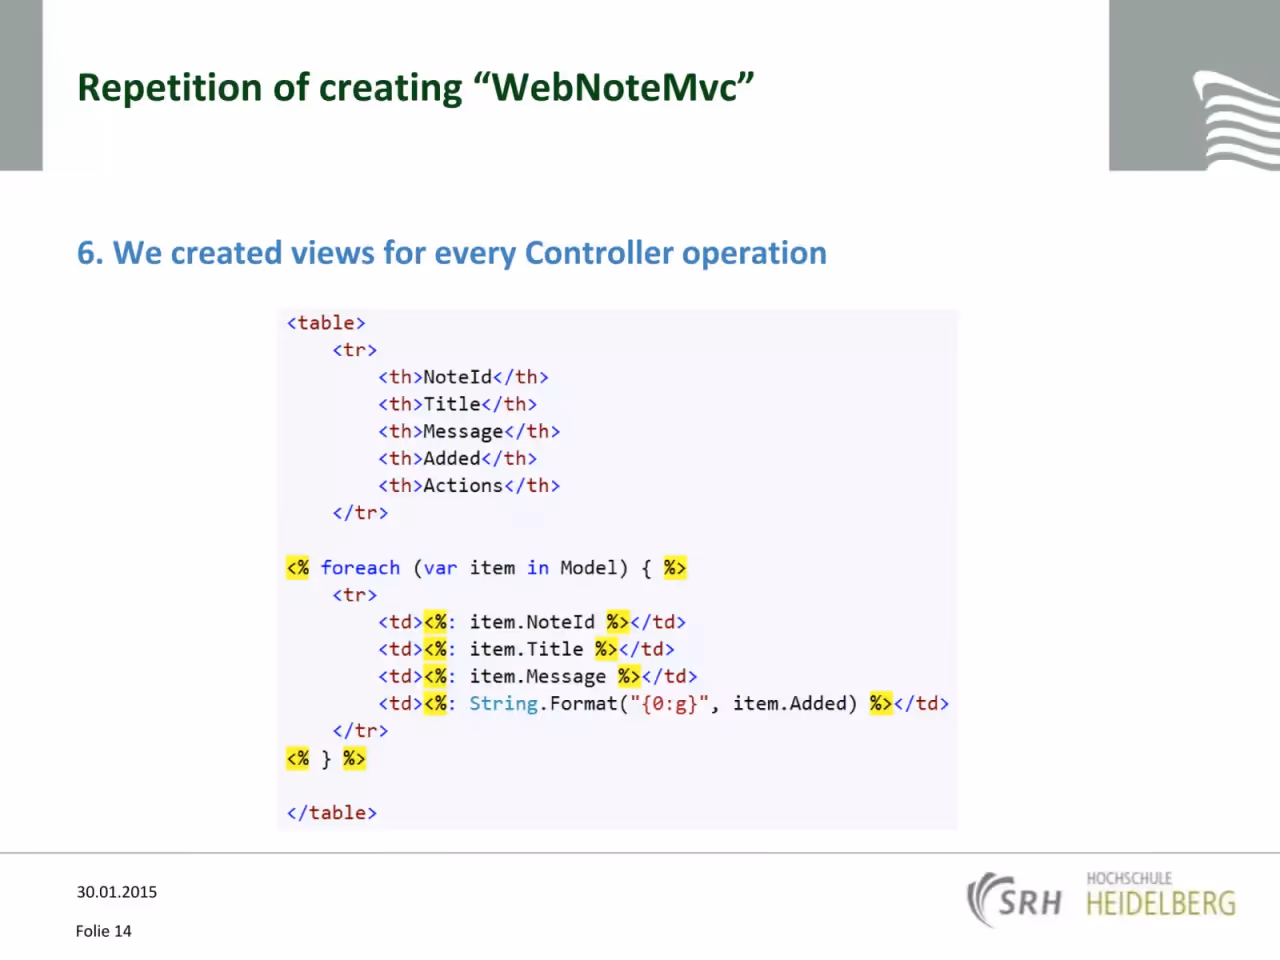
Task: Click the SRH Hochschule Heidelberg logo
Action: coord(1101,898)
